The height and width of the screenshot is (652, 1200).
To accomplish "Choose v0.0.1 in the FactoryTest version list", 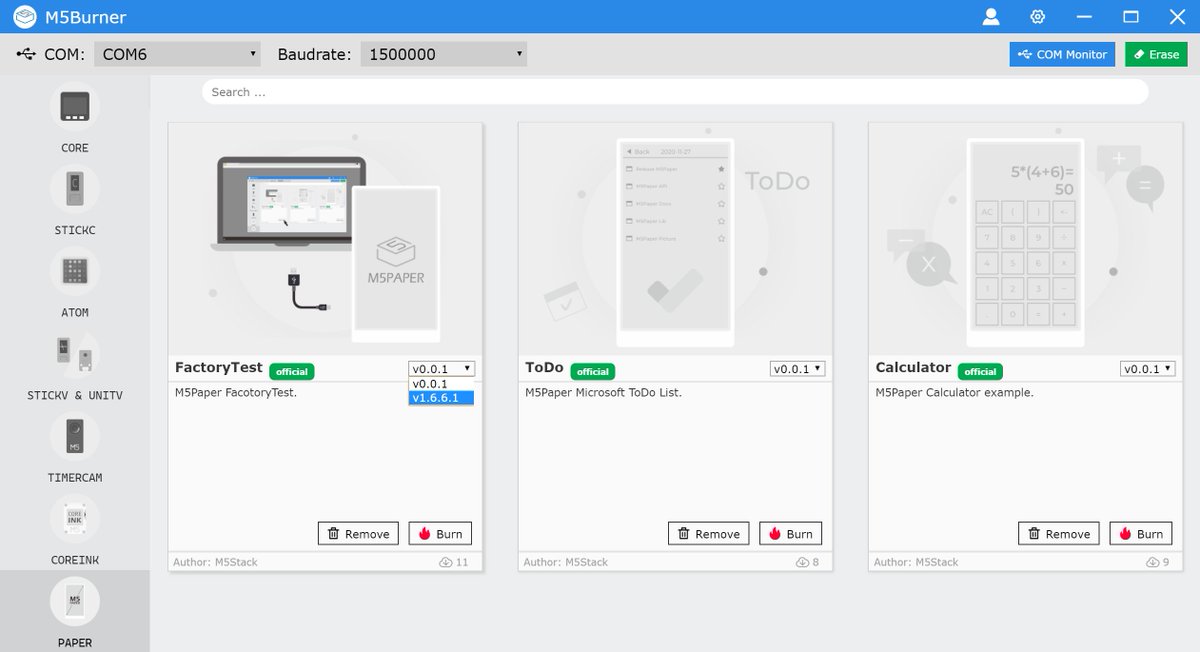I will (x=441, y=384).
